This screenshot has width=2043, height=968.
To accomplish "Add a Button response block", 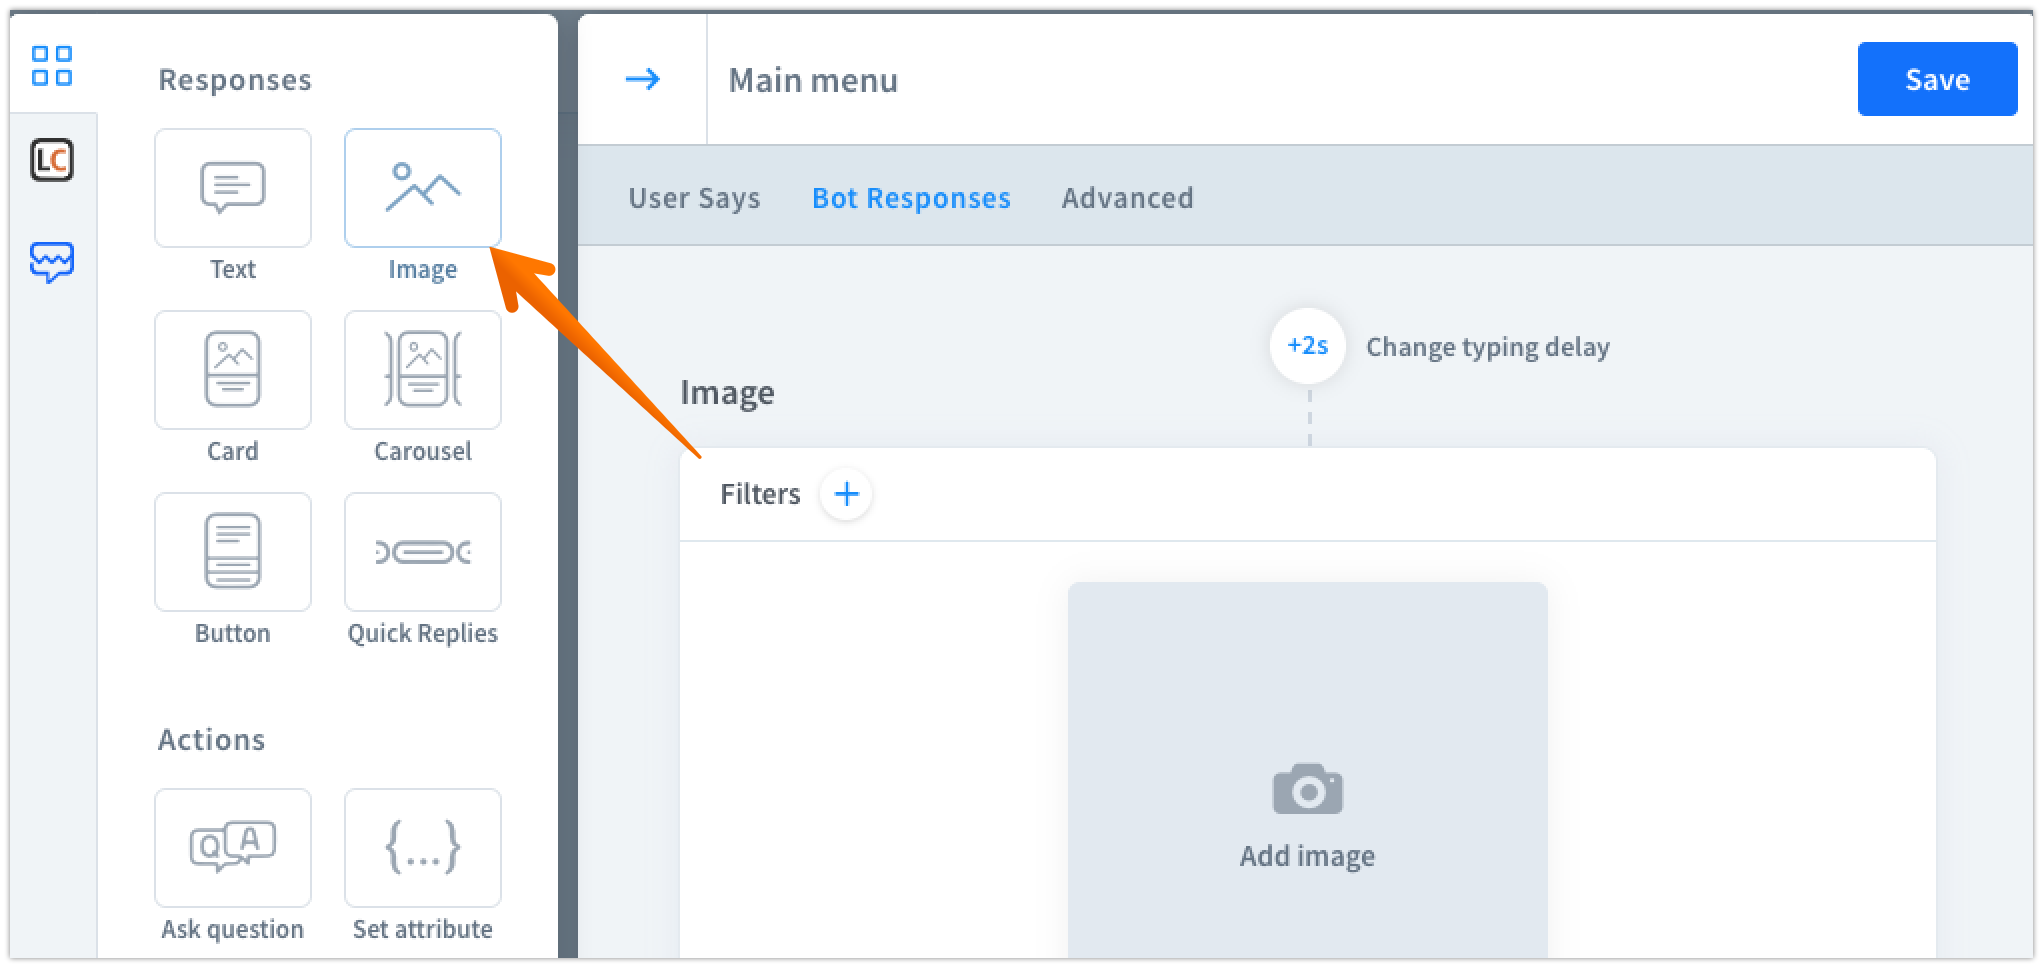I will (232, 552).
